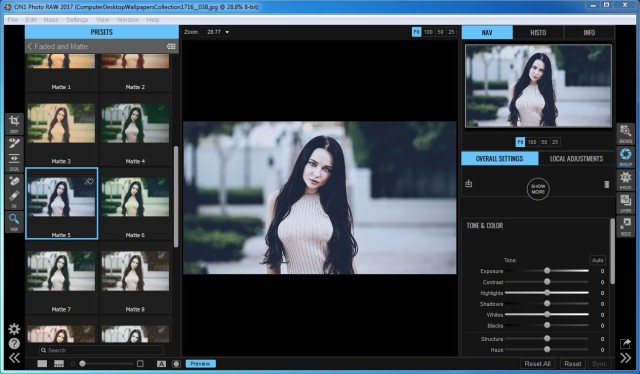Viewport: 640px width, 374px height.
Task: Toggle the mask view circle icon
Action: (x=176, y=363)
